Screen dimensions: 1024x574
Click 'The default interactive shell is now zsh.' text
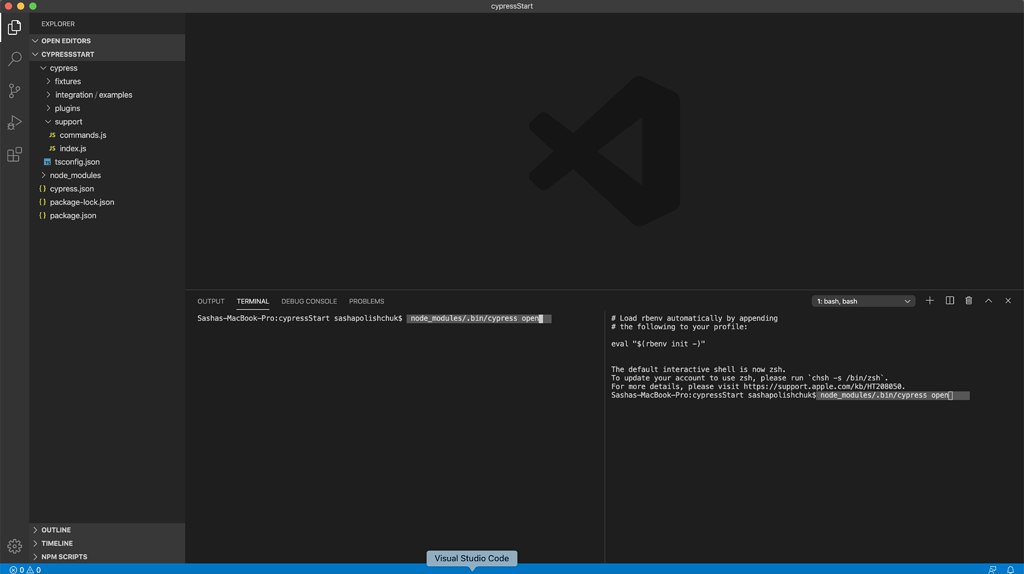tap(698, 370)
